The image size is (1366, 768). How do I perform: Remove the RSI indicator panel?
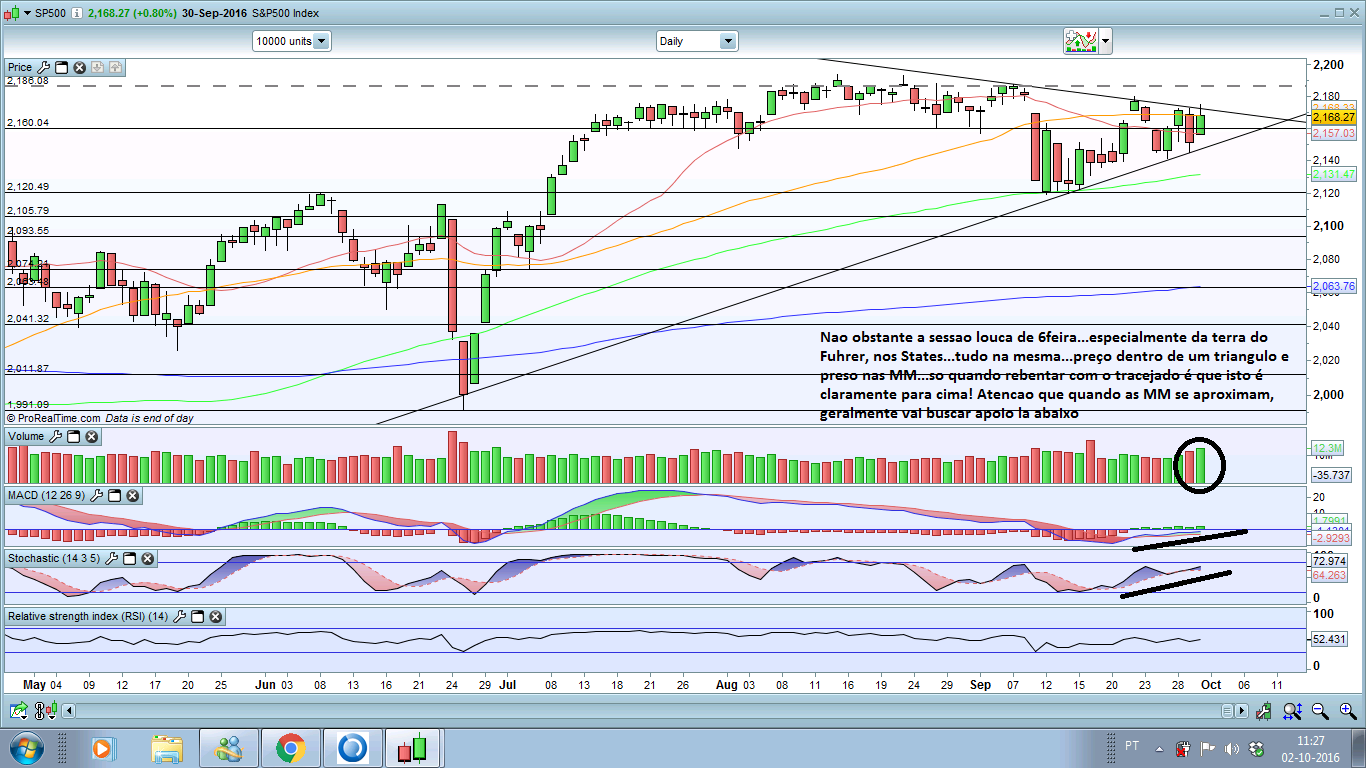[x=215, y=617]
